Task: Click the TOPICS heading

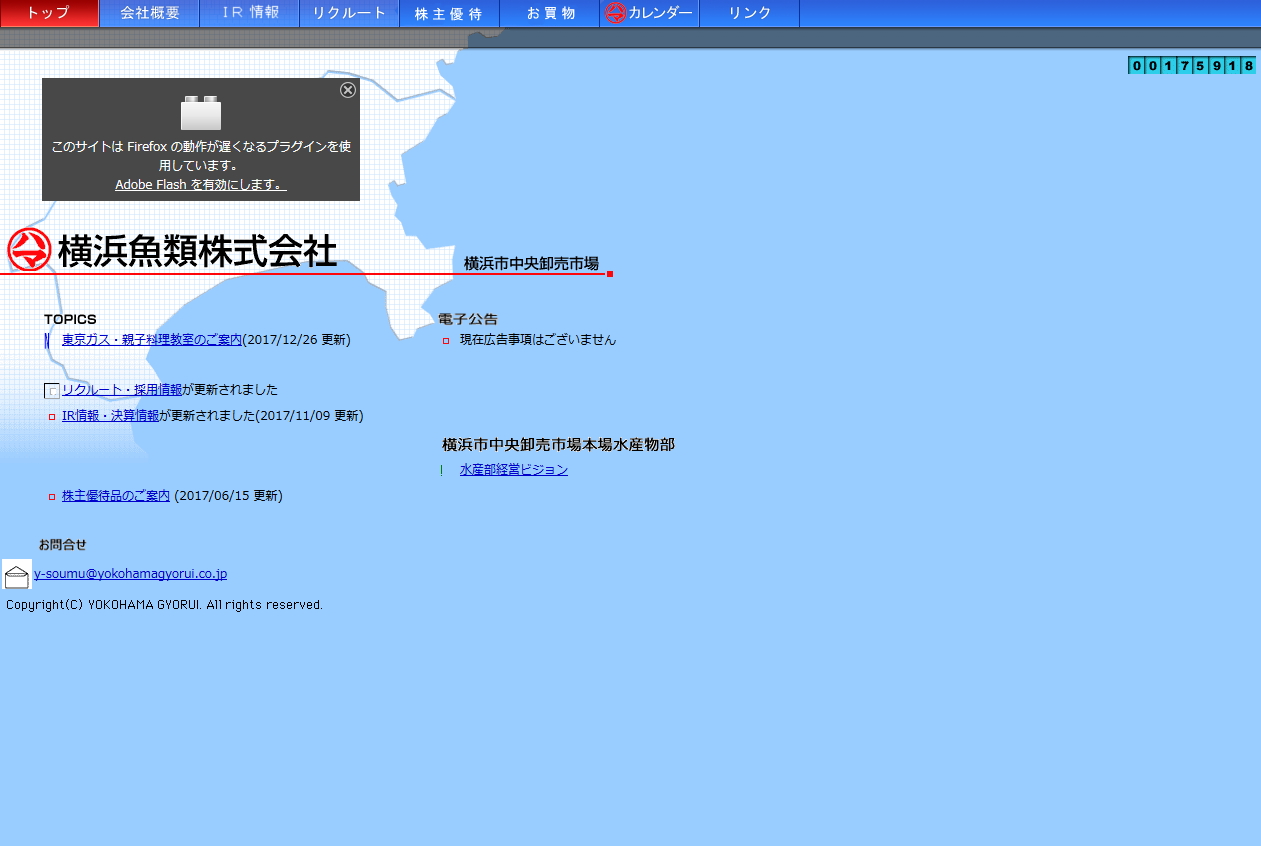Action: point(70,319)
